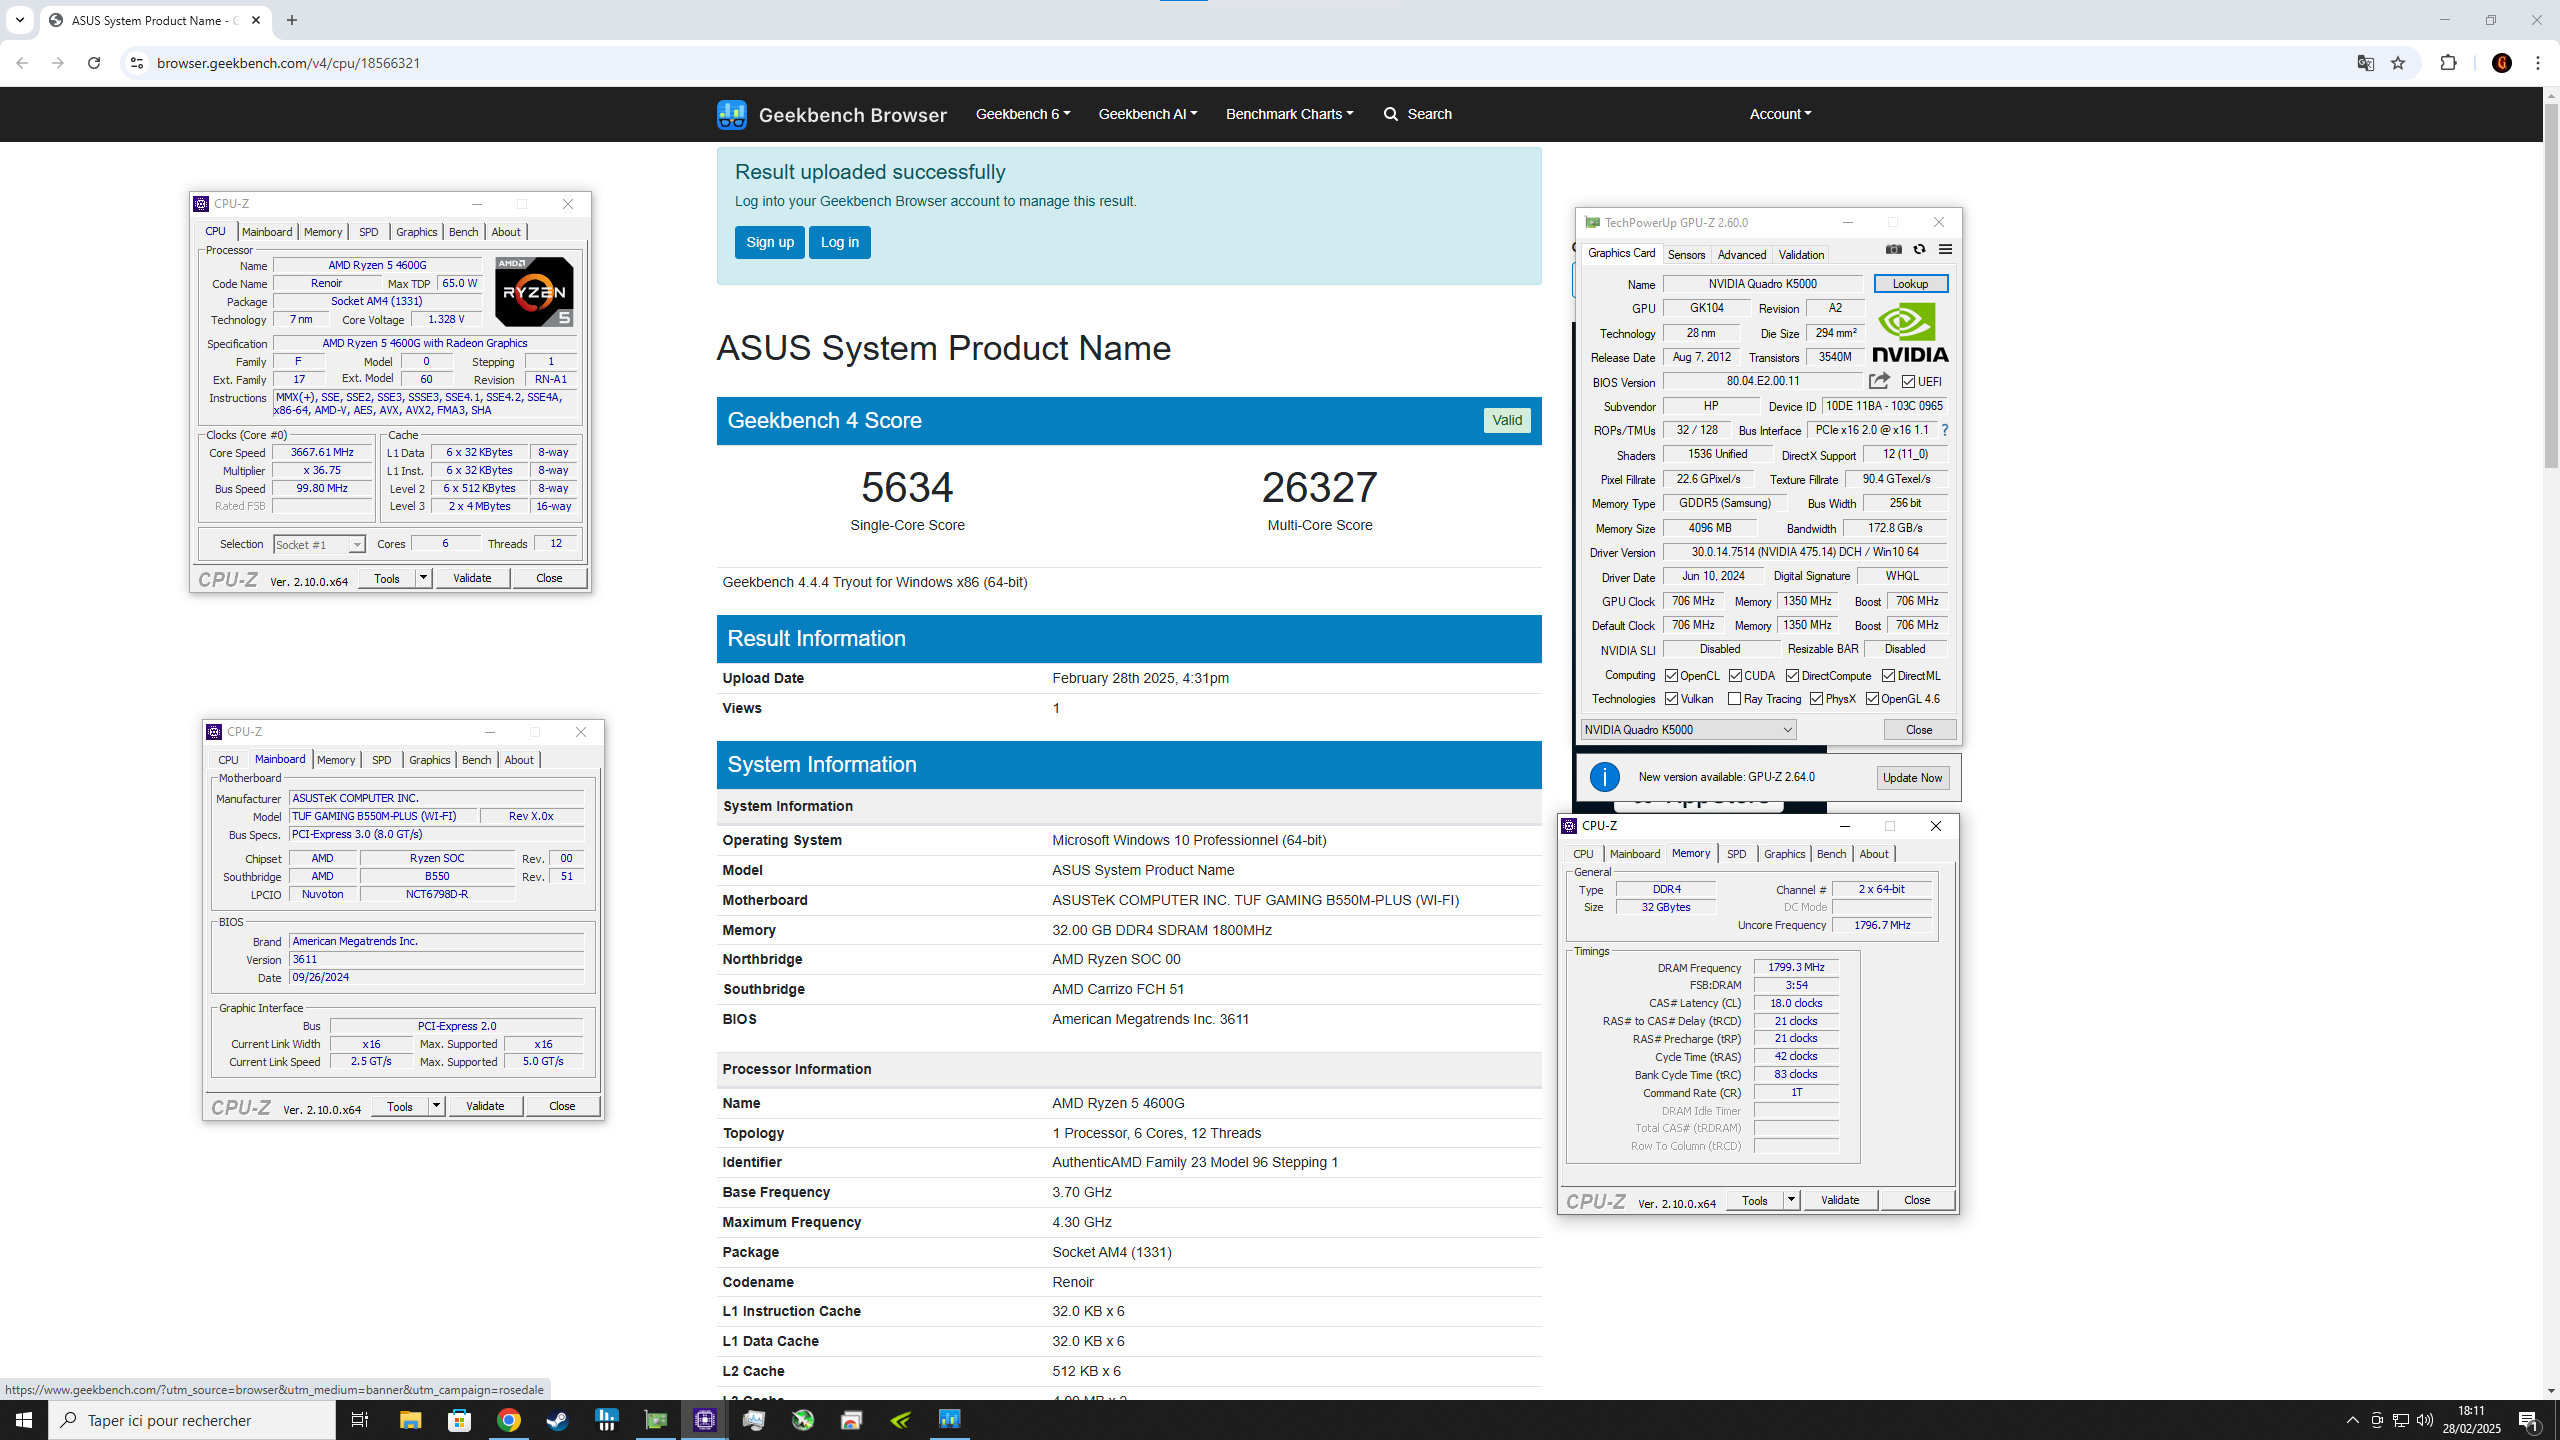
Task: Open the Chrome tab search chevron
Action: click(20, 20)
